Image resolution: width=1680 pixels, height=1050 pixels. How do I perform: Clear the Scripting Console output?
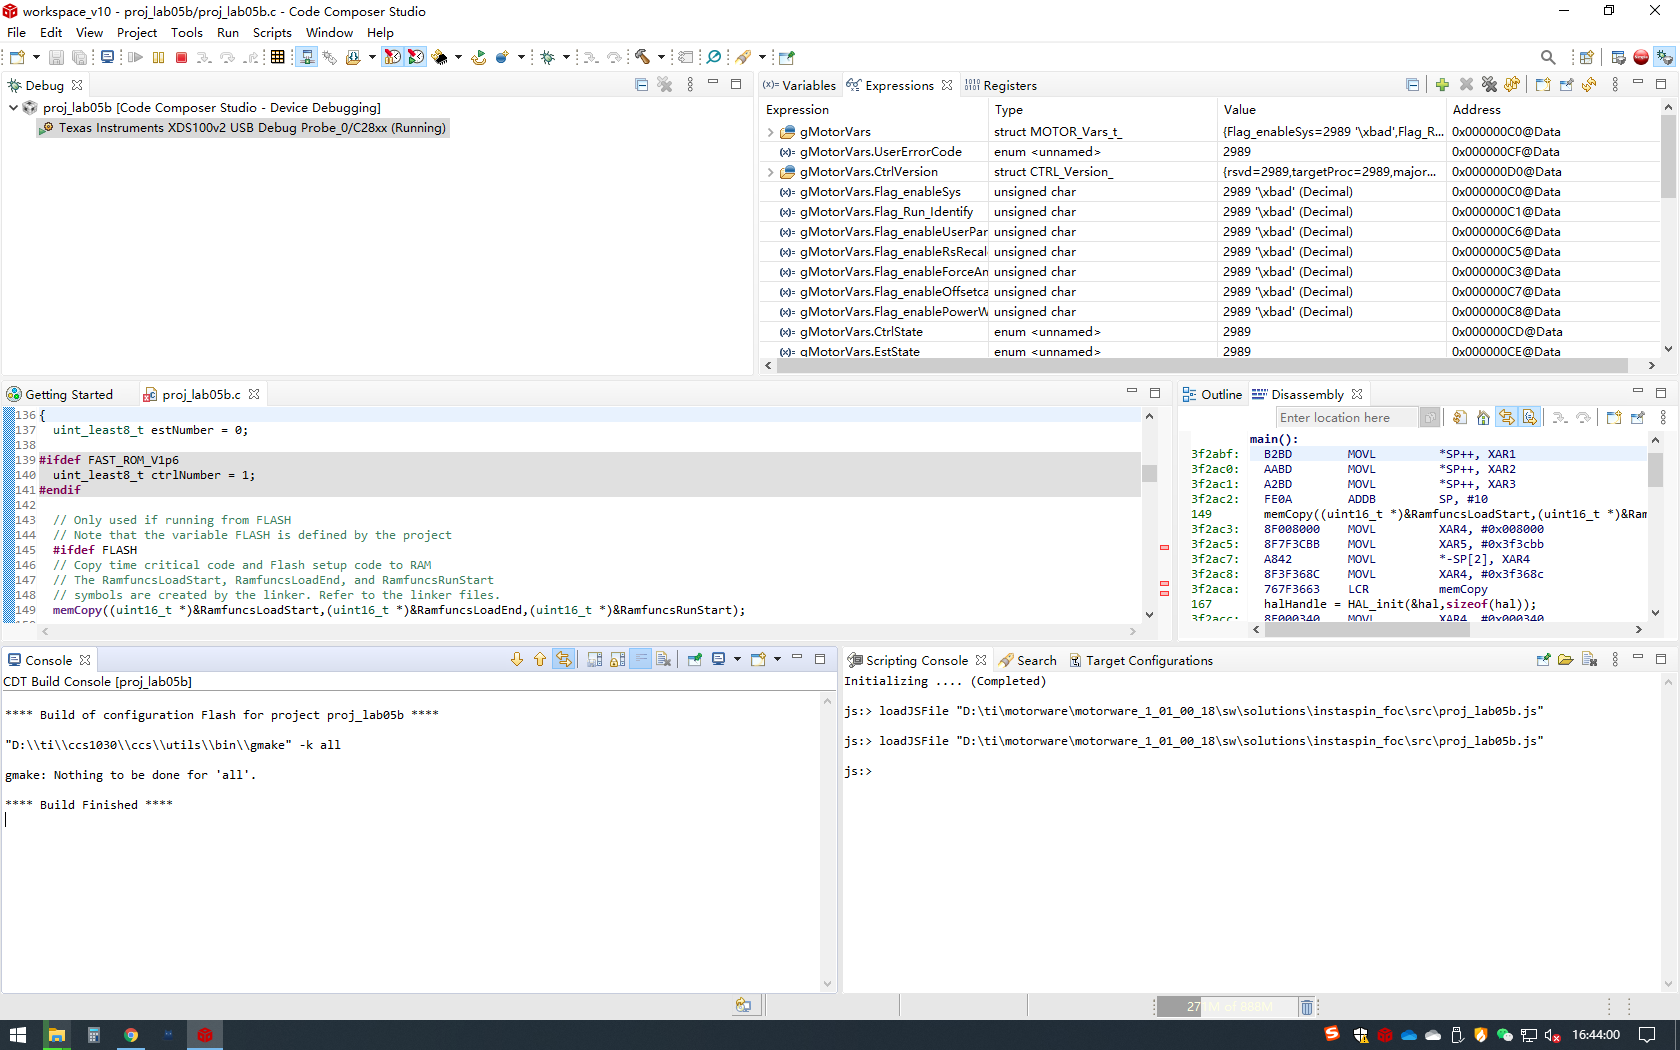point(1589,660)
